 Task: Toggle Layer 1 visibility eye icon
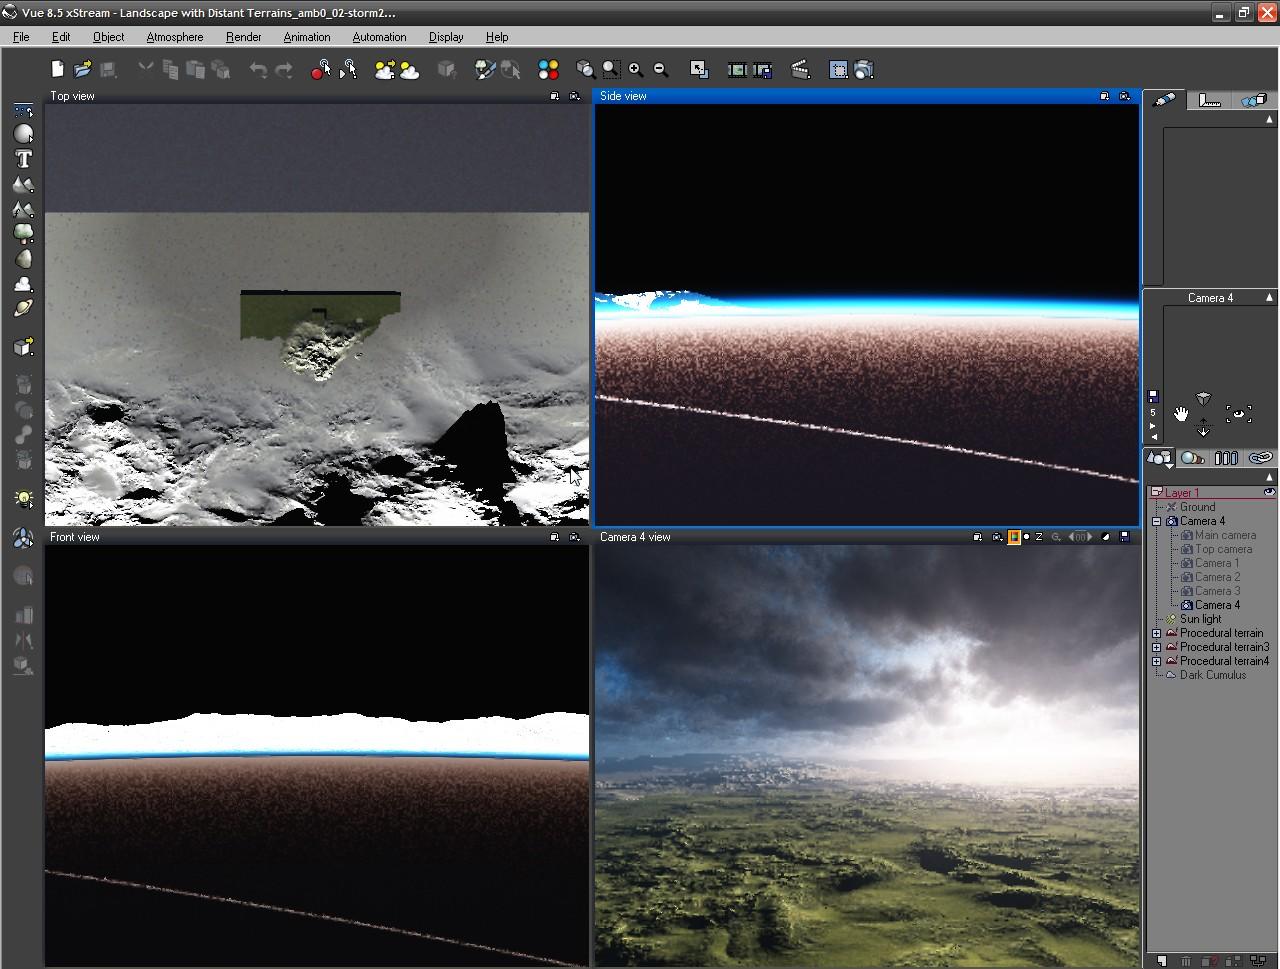pos(1270,493)
